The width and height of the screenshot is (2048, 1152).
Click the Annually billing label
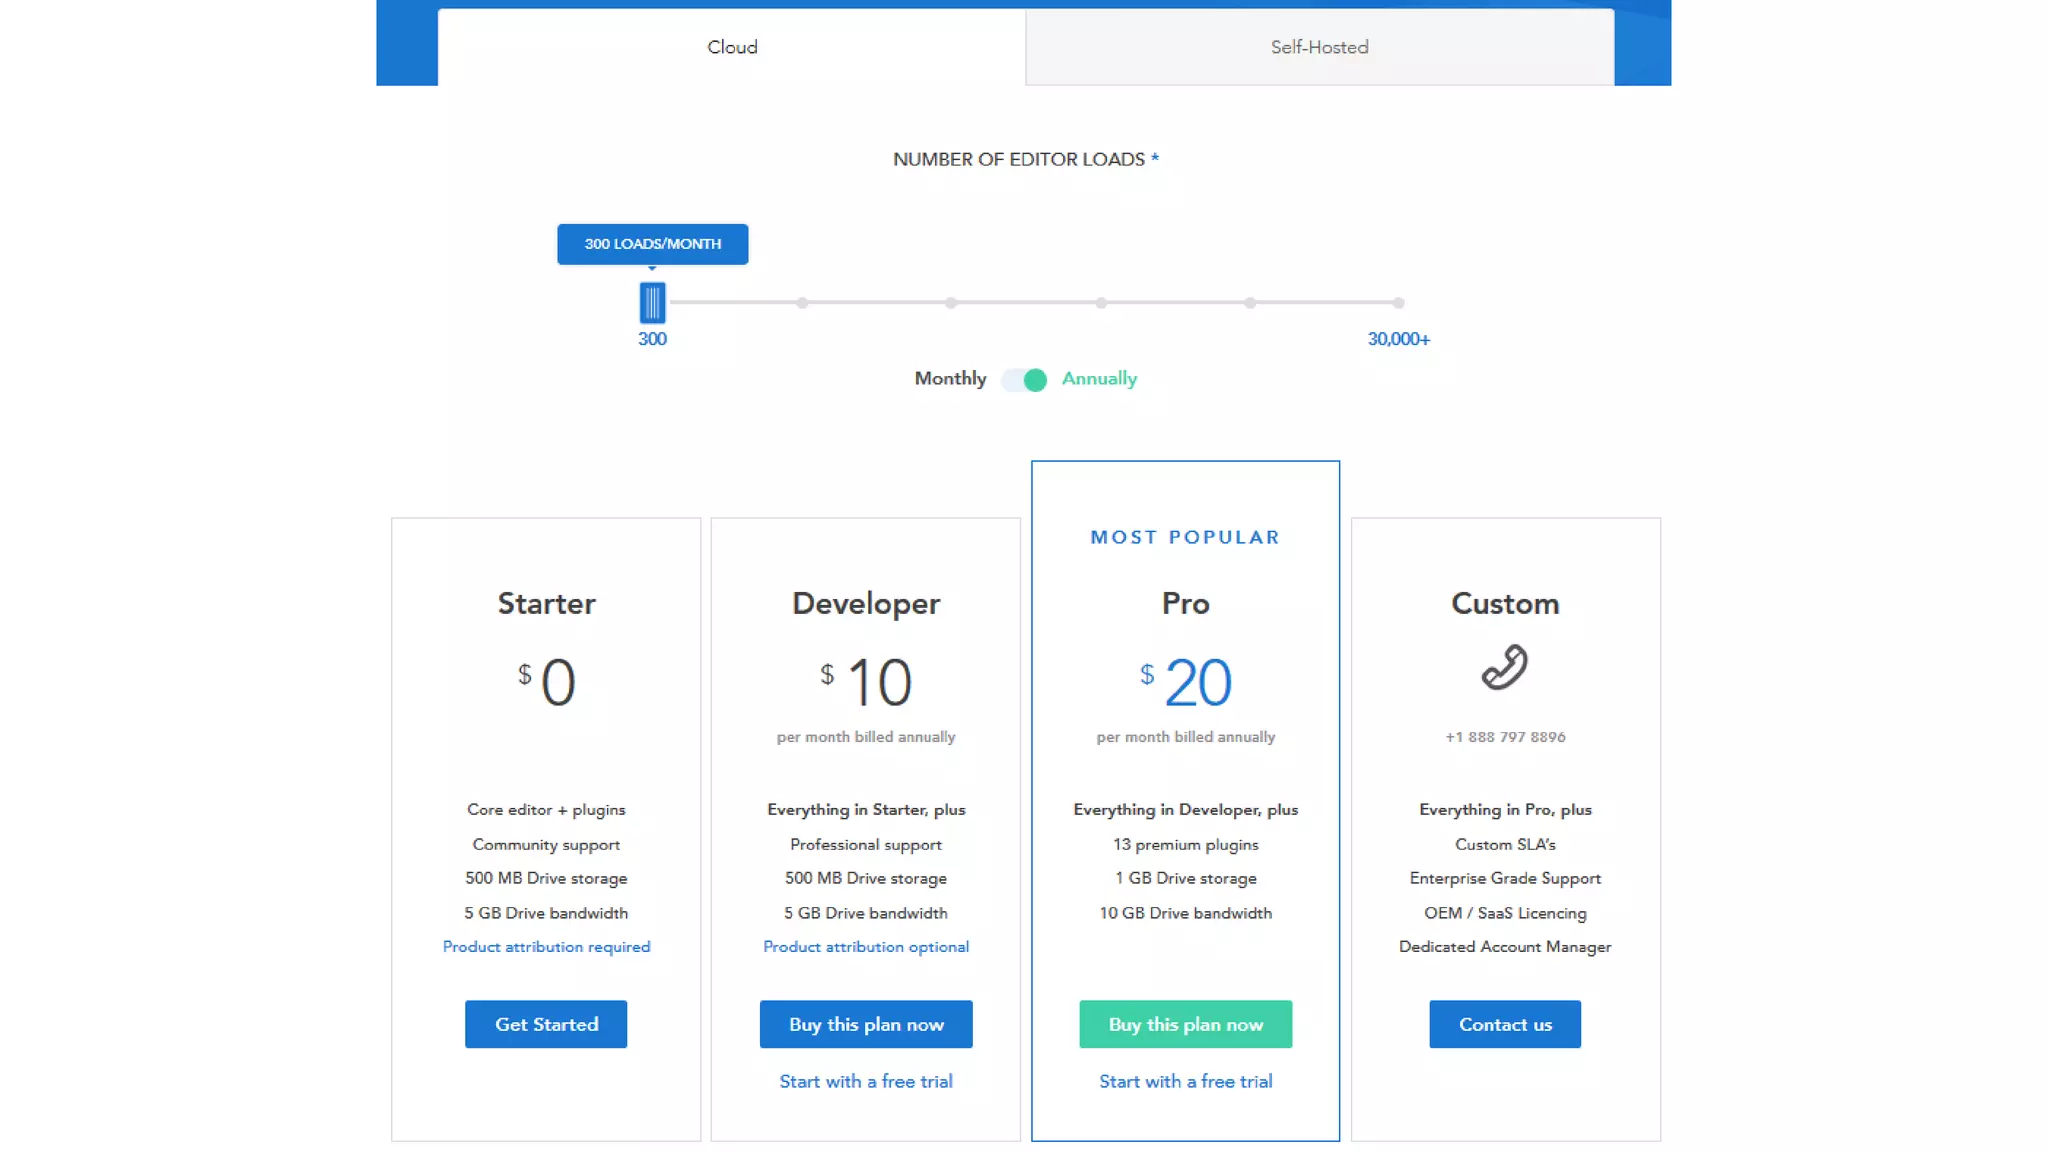pyautogui.click(x=1099, y=379)
